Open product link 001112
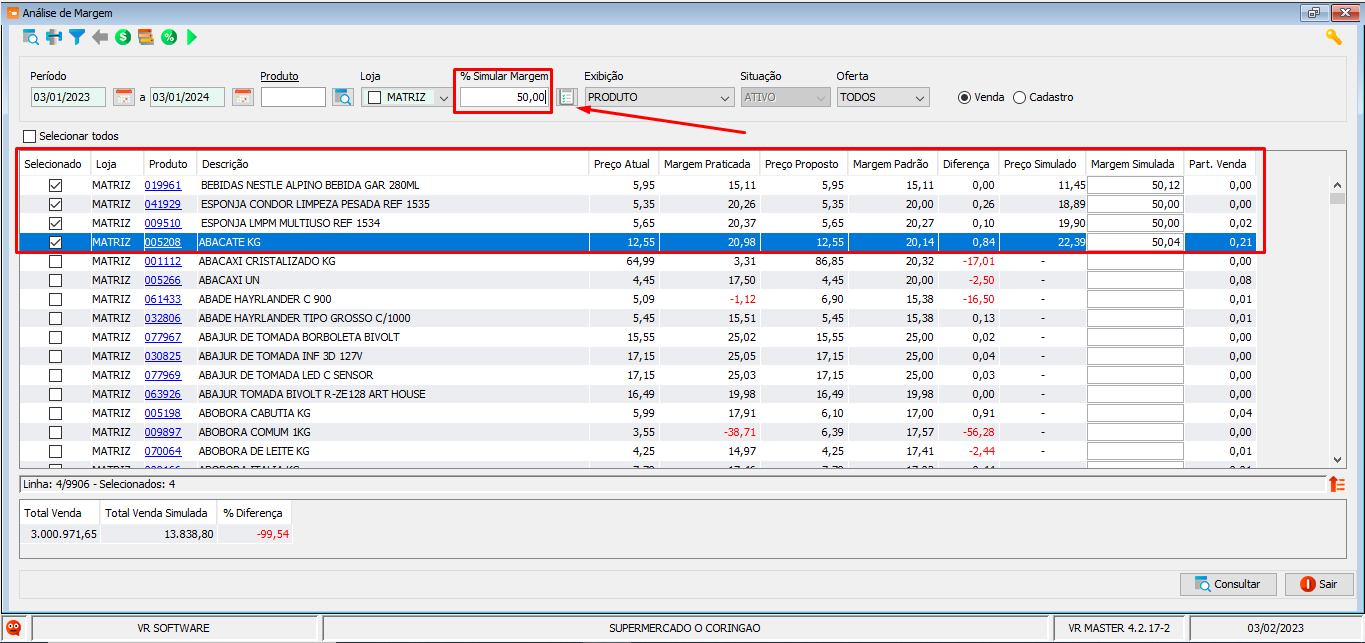 tap(163, 261)
